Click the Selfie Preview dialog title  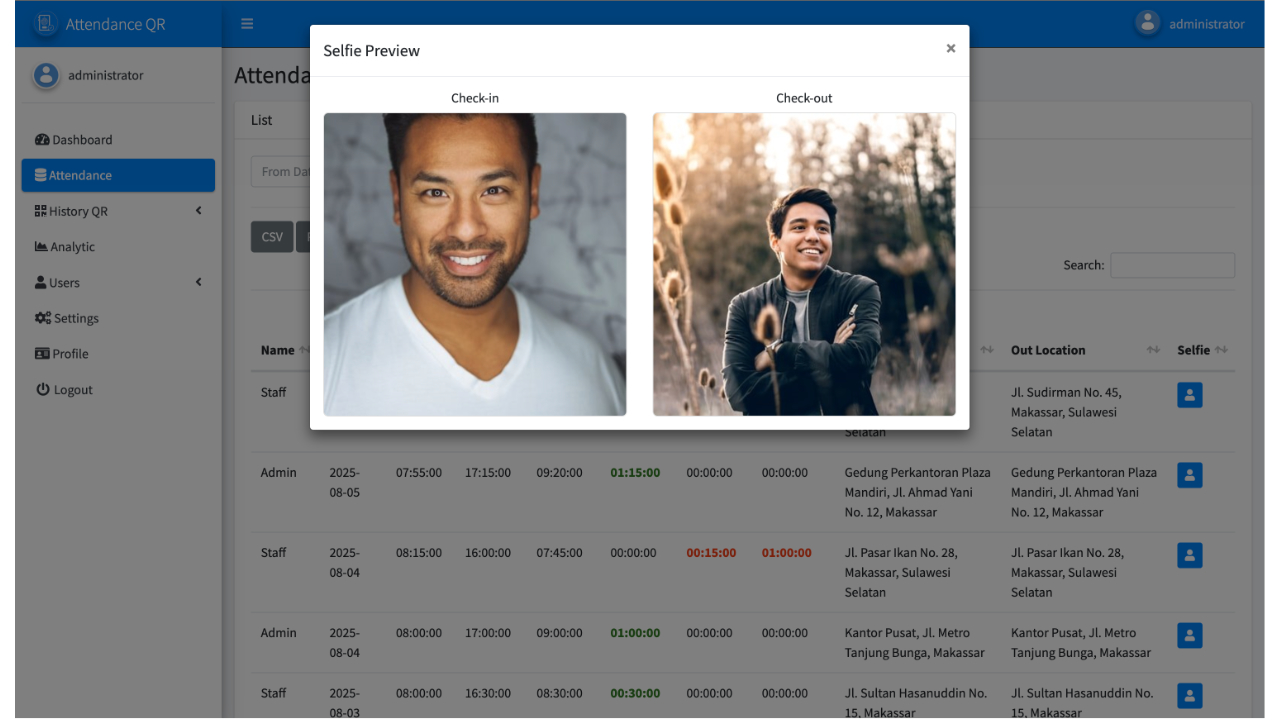click(371, 50)
